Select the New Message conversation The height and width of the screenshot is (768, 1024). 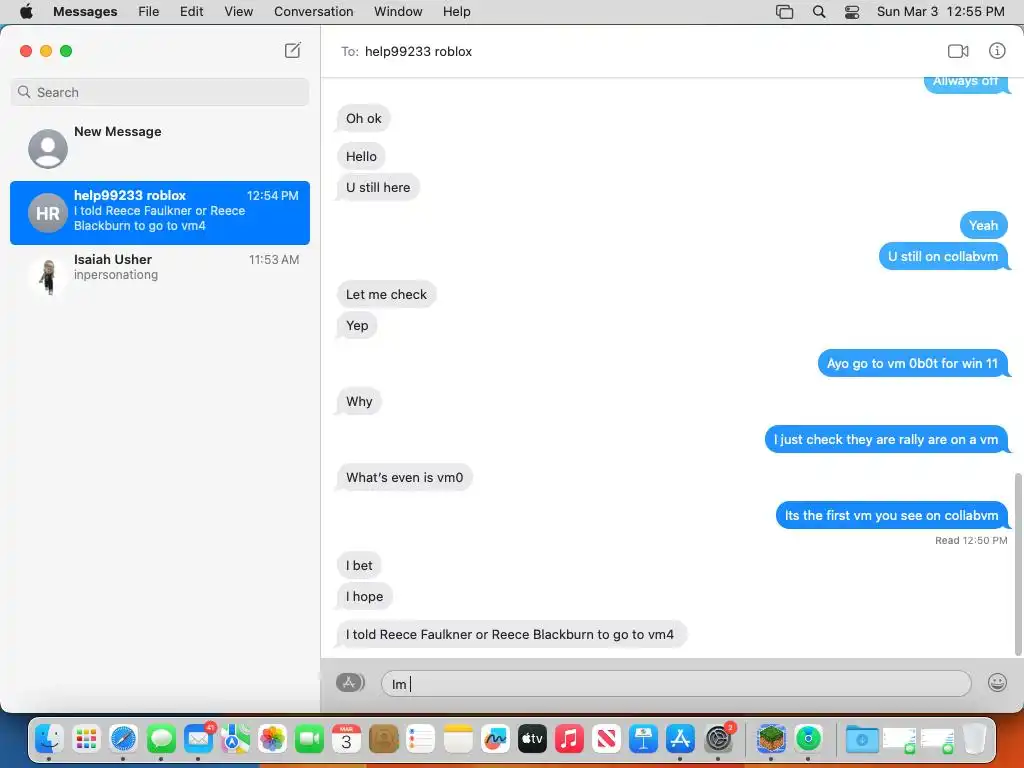point(160,147)
